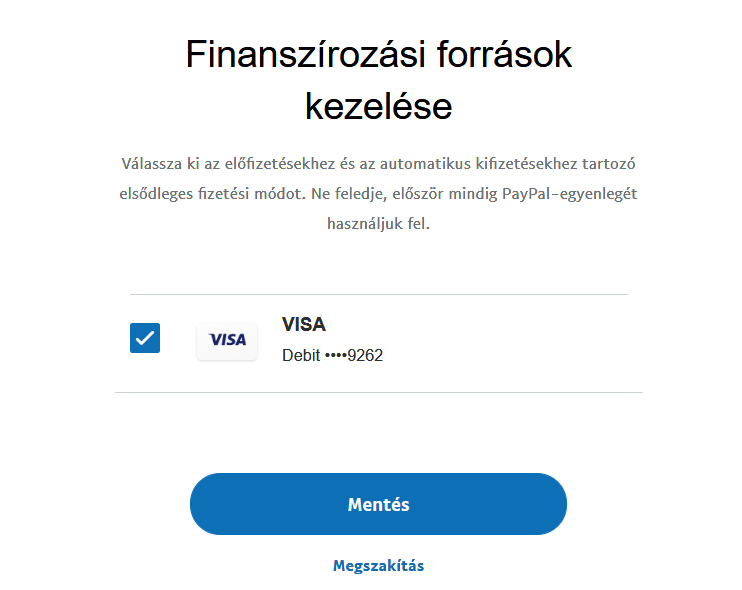This screenshot has width=742, height=590.
Task: Click the Megszakítás link
Action: click(378, 566)
